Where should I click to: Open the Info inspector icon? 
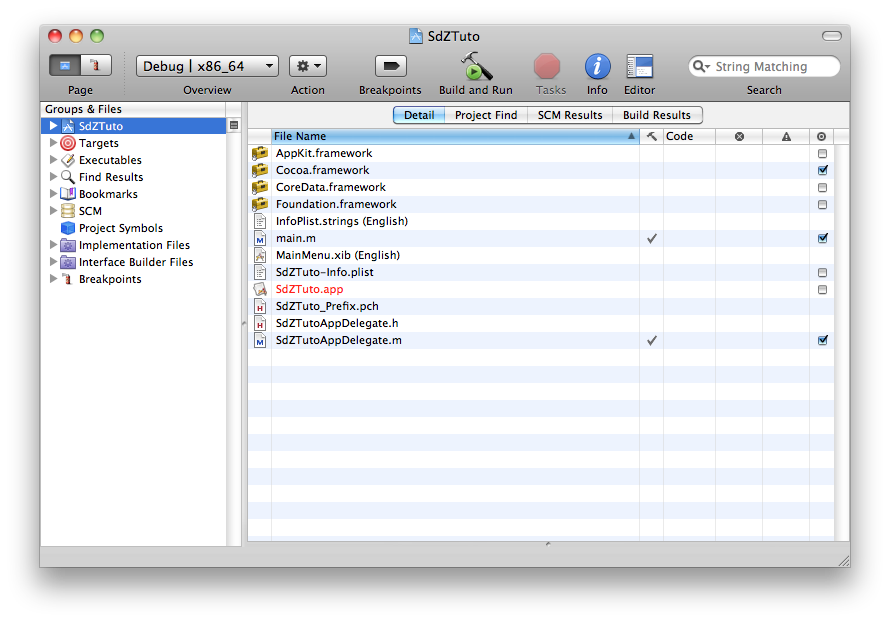[597, 66]
